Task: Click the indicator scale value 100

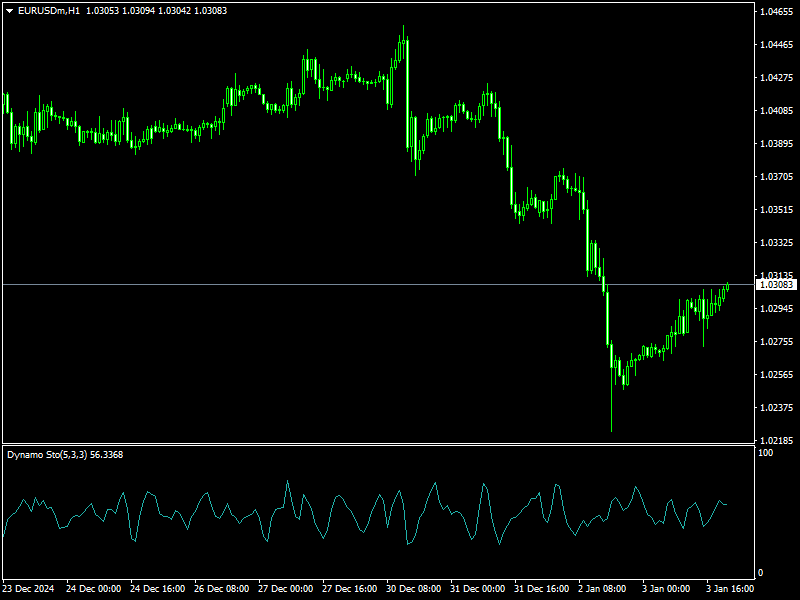Action: (x=766, y=453)
